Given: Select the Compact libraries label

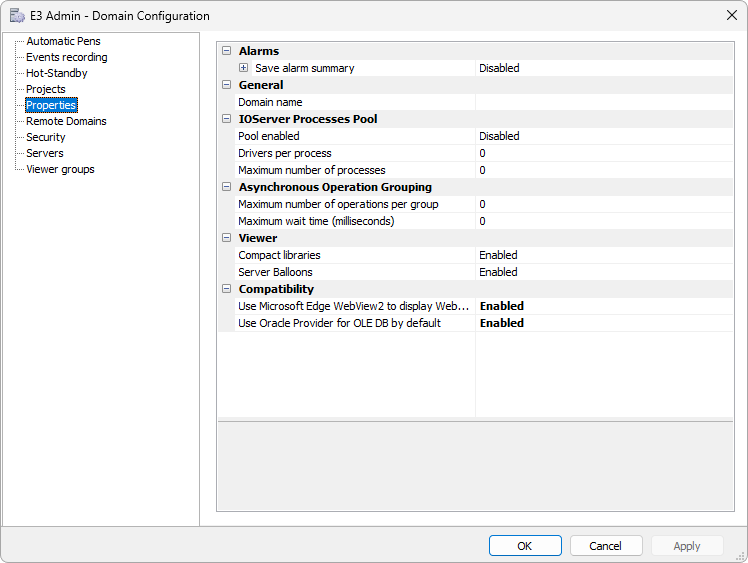Looking at the screenshot, I should 279,255.
